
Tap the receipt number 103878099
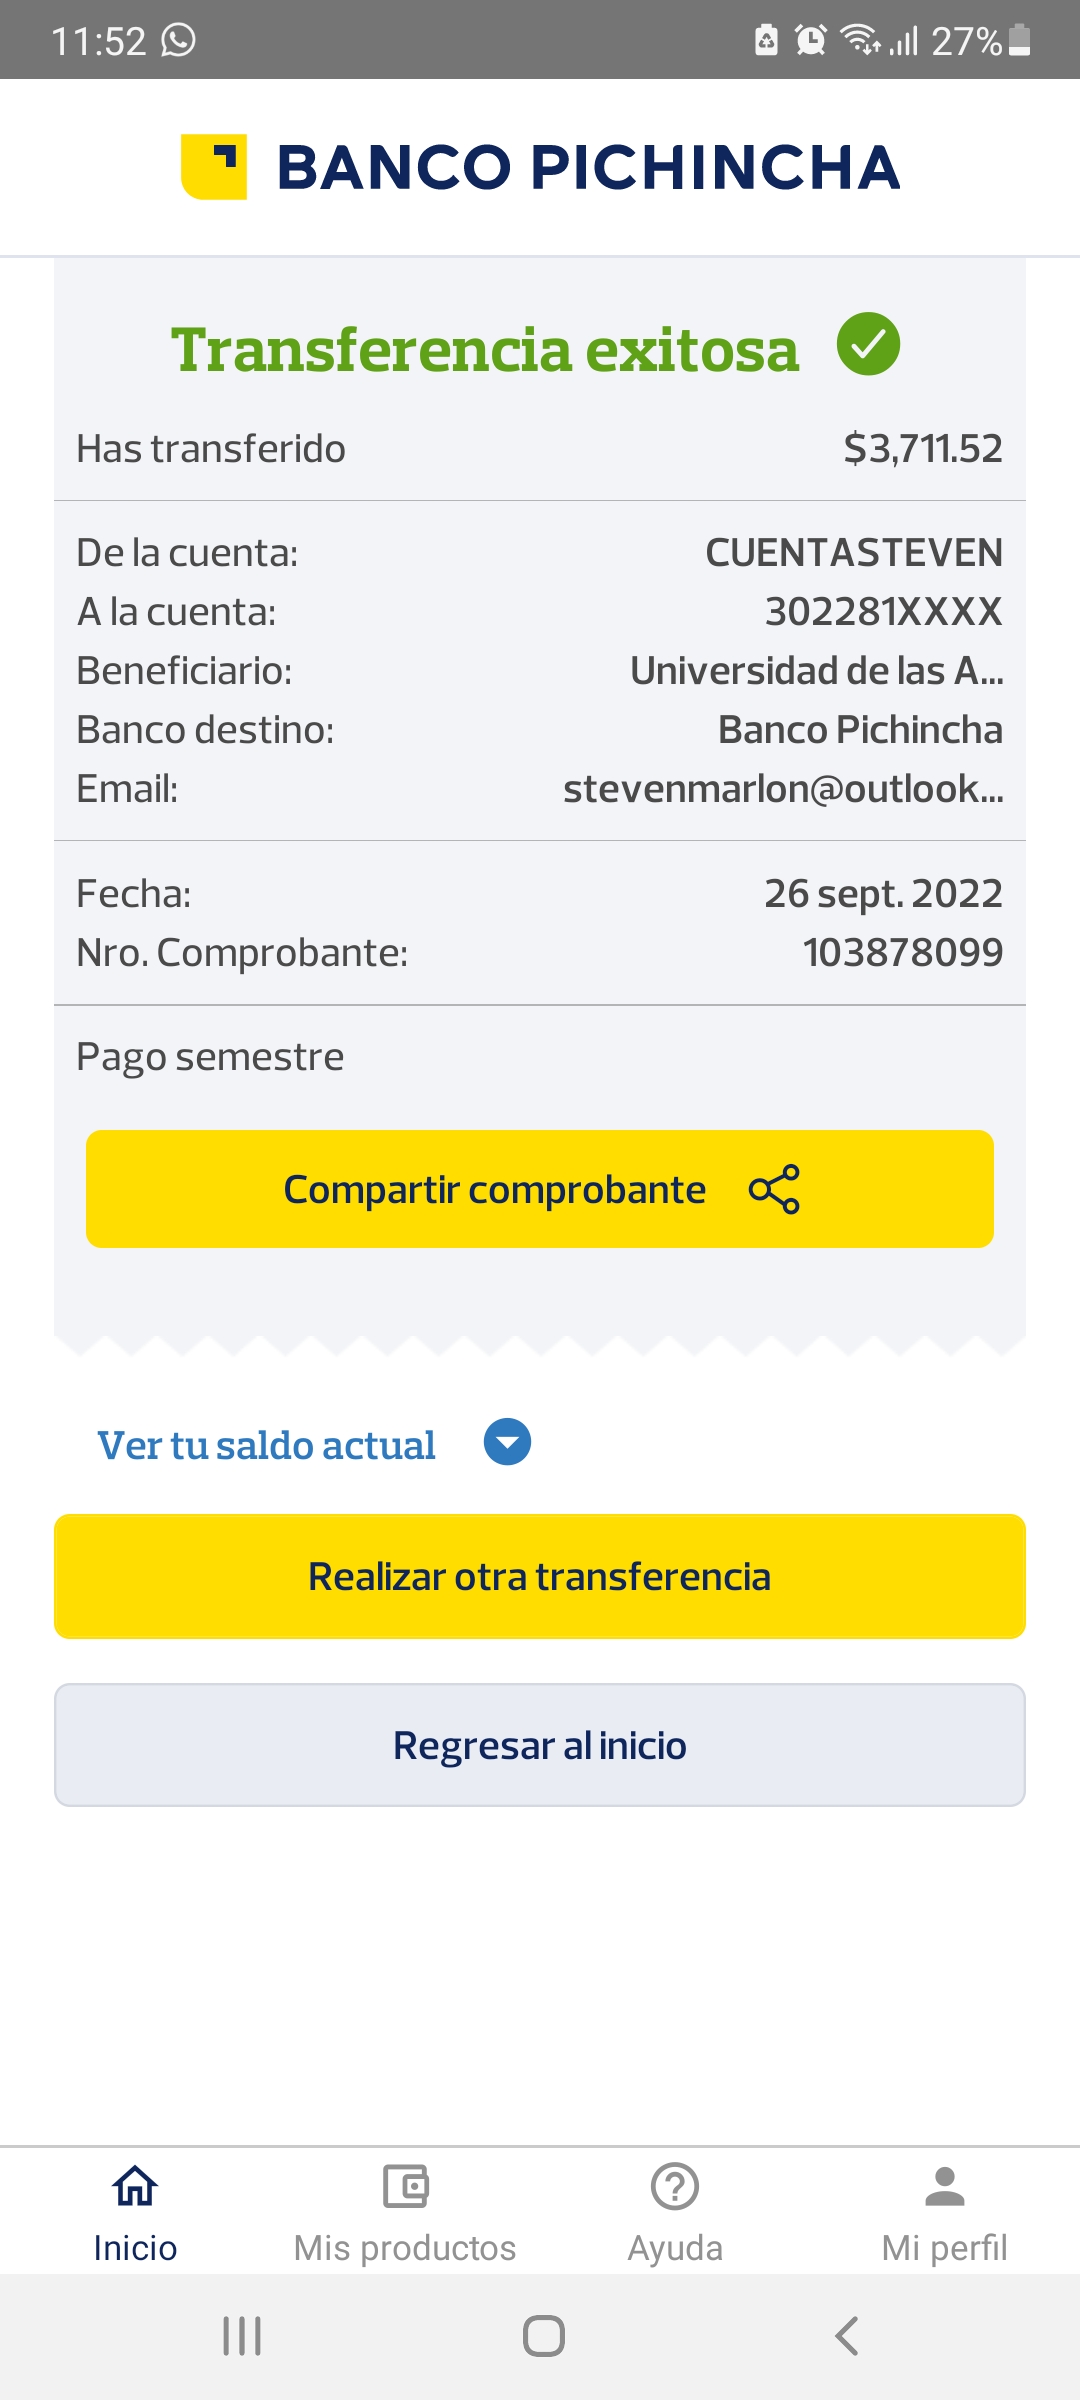pos(902,953)
